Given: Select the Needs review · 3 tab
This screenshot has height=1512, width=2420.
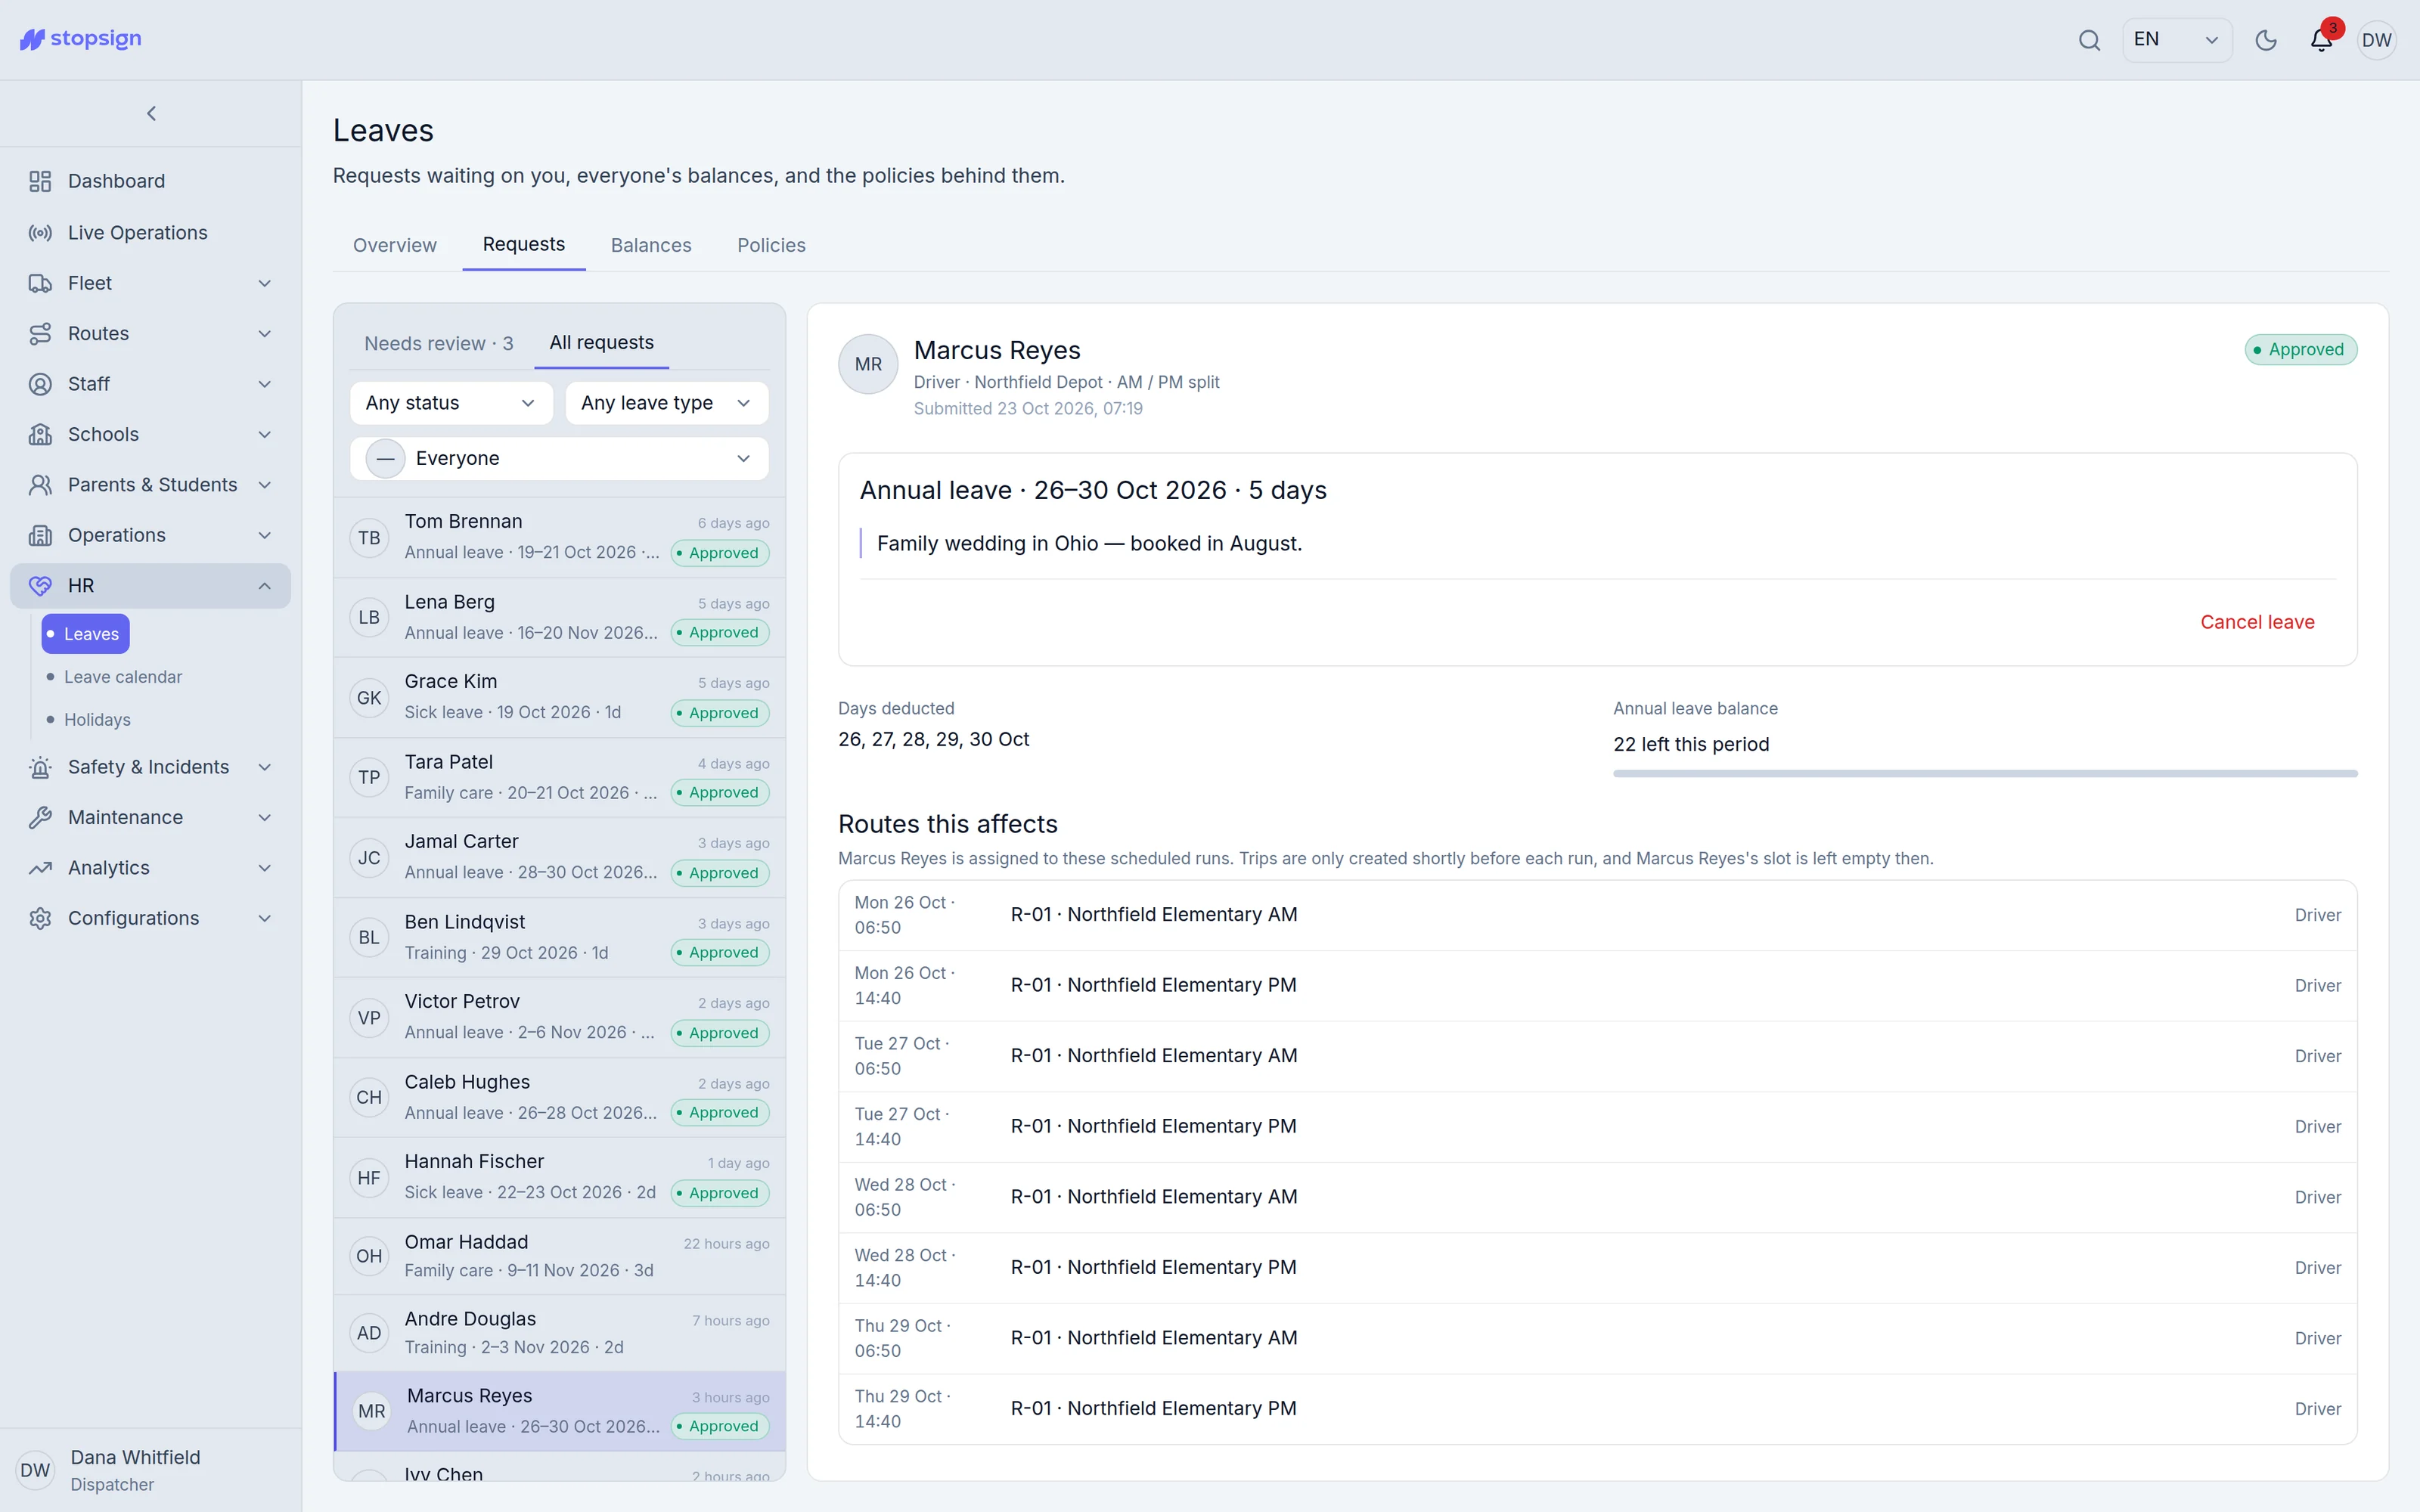Looking at the screenshot, I should tap(438, 343).
